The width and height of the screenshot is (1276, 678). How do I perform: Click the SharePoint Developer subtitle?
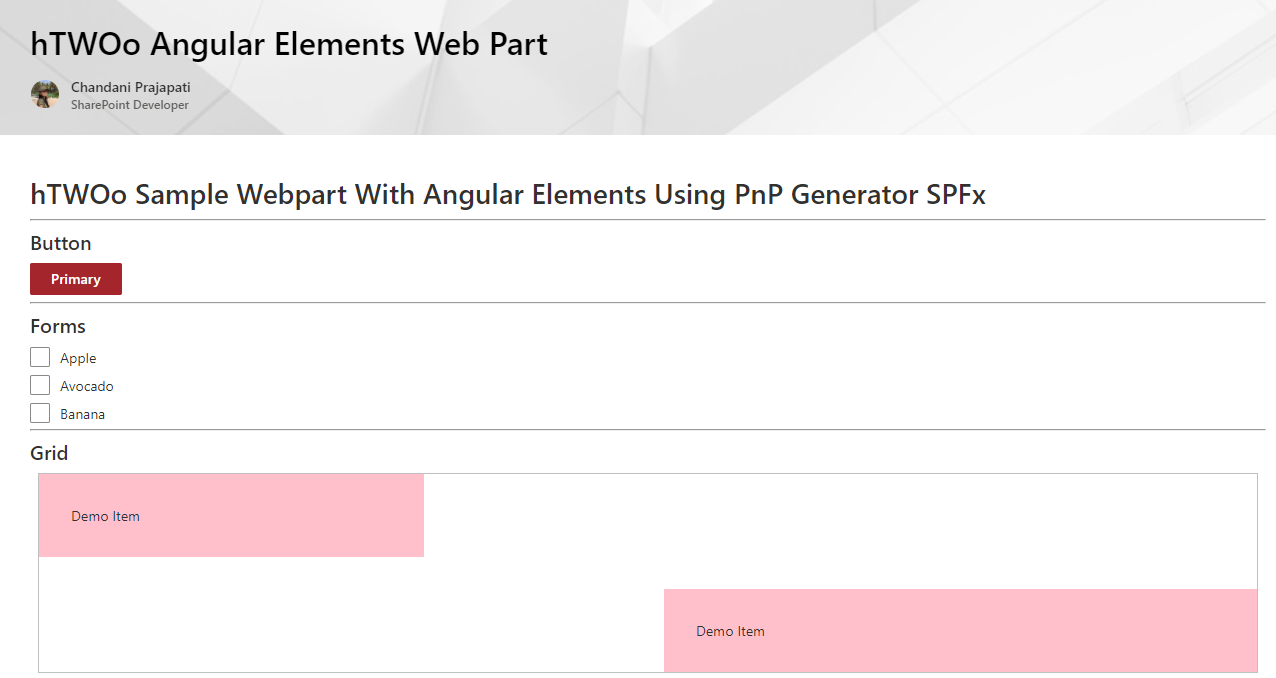click(130, 105)
